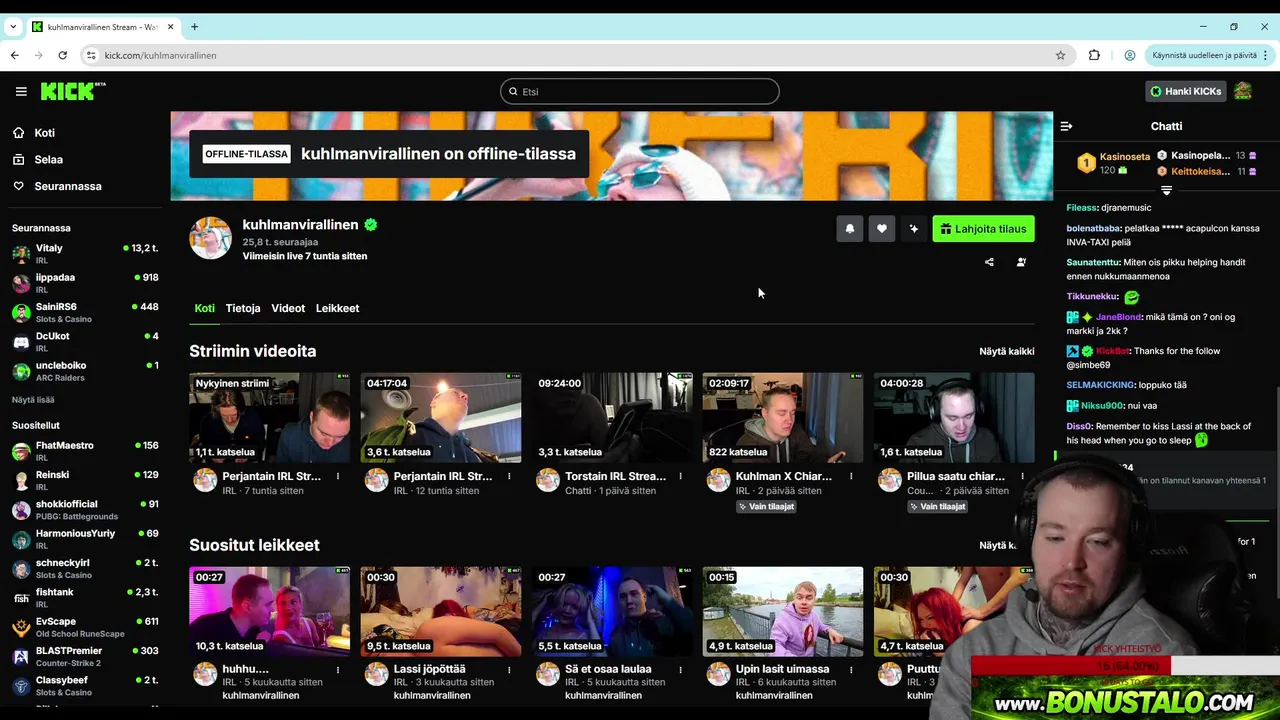The width and height of the screenshot is (1280, 720).
Task: Select the Koti tab on the channel
Action: point(204,308)
